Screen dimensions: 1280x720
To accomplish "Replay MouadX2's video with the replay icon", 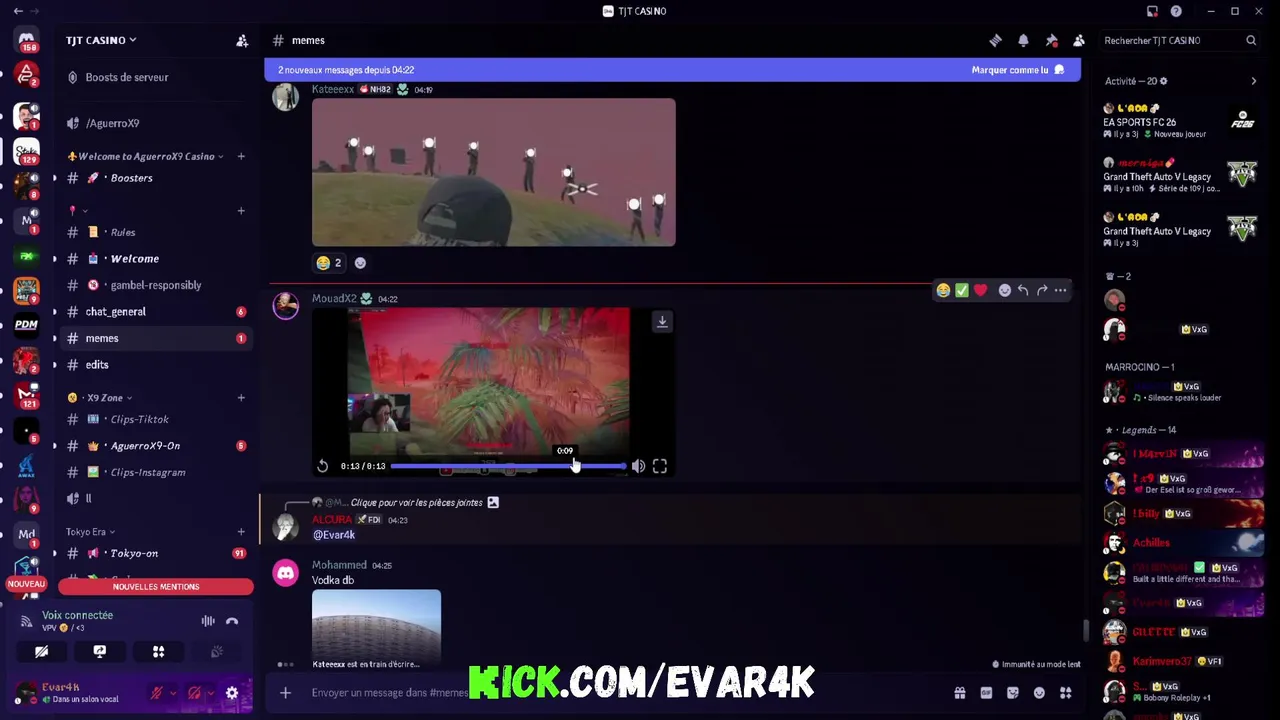I will (322, 466).
